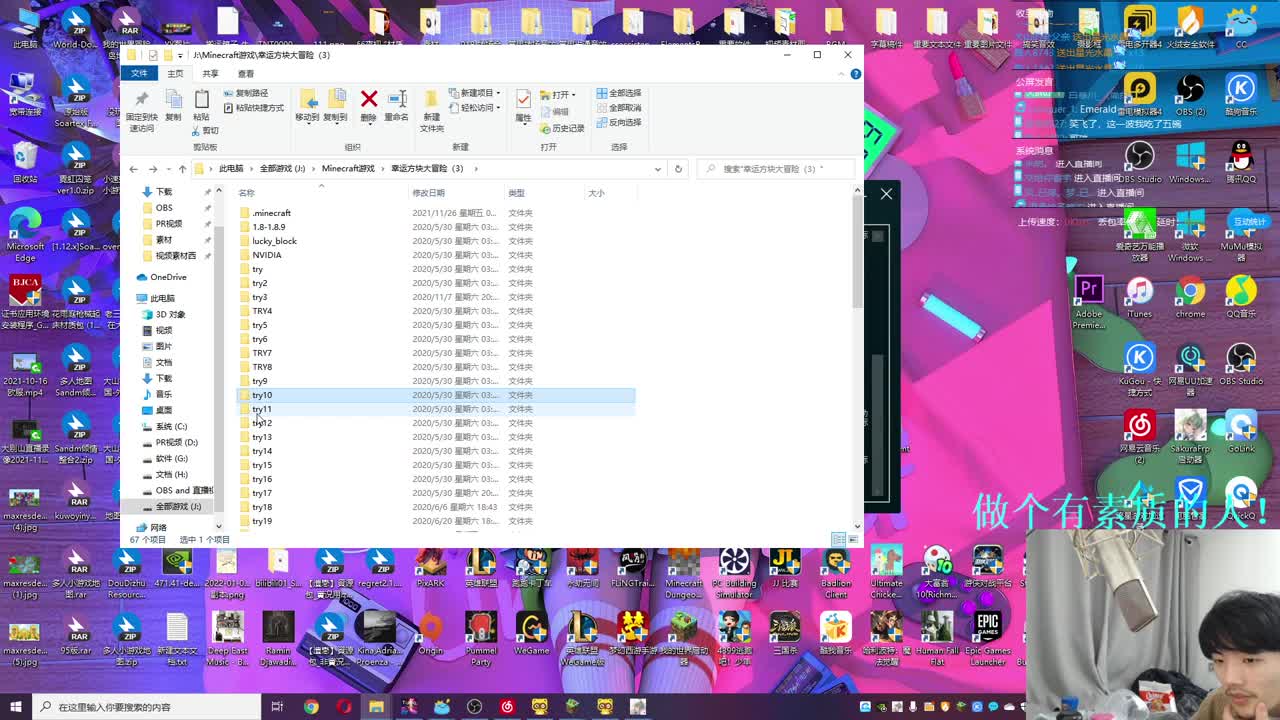Image resolution: width=1280 pixels, height=720 pixels.
Task: Click Minecraft游戏 in the breadcrumb path
Action: tap(347, 169)
